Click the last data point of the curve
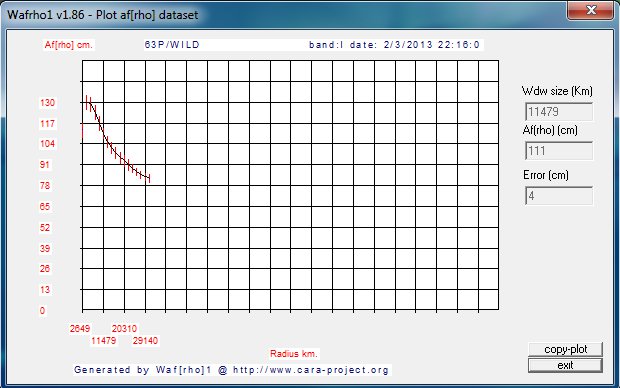The image size is (620, 388). pos(149,179)
